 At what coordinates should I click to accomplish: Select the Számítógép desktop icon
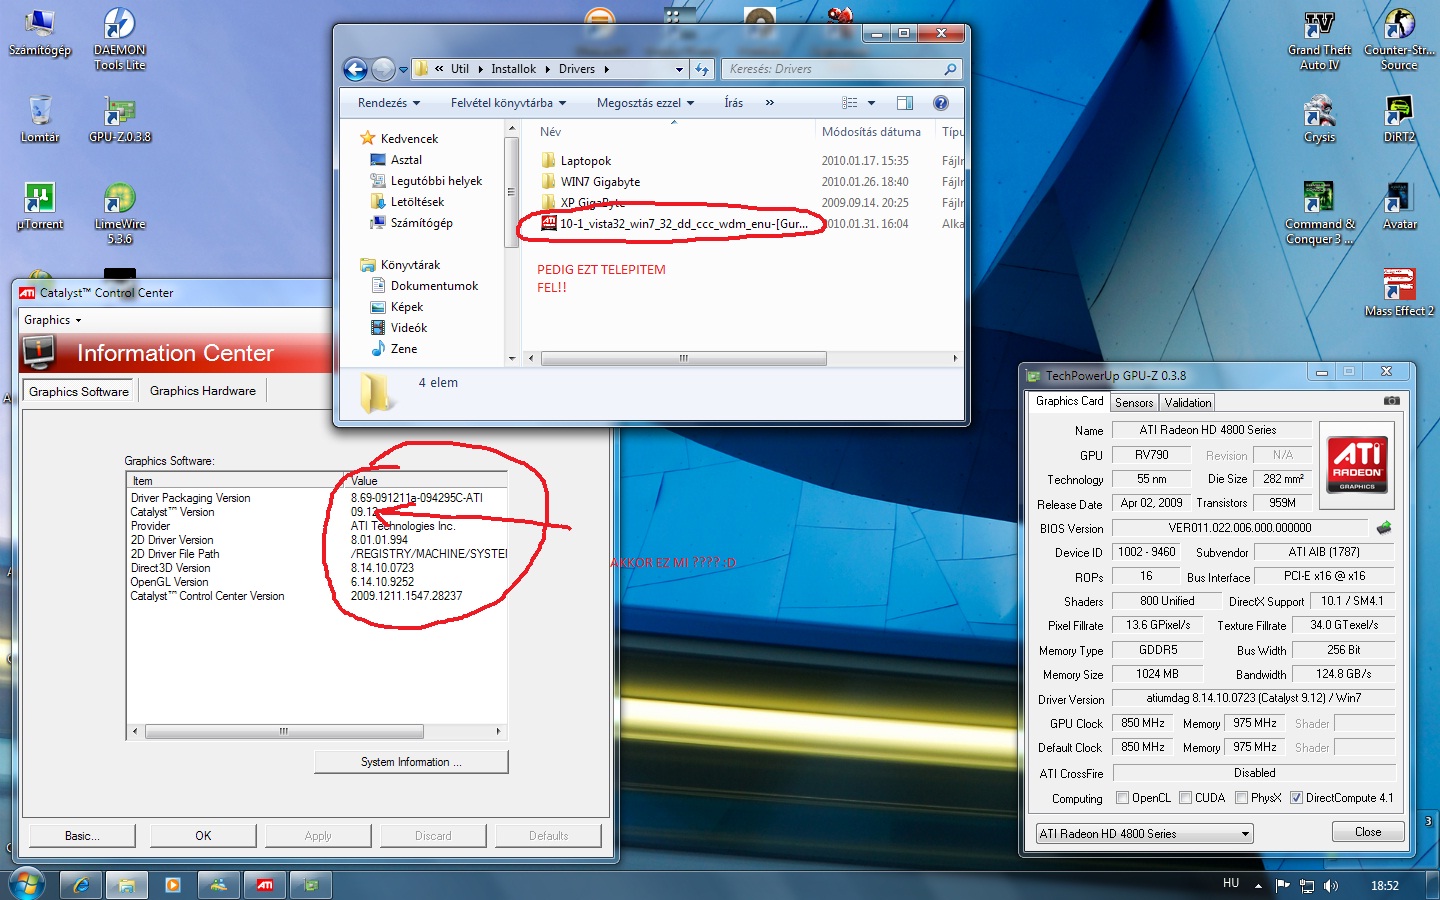[40, 32]
